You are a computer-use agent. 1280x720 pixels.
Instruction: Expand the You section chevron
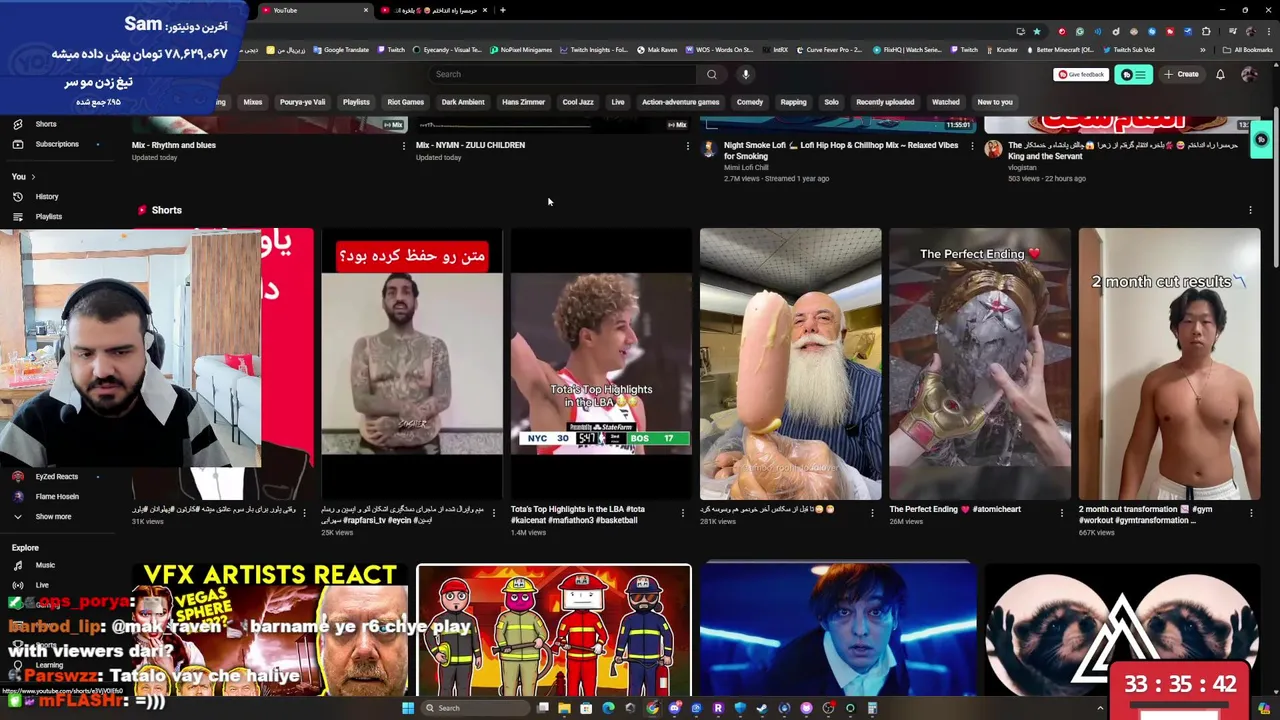(33, 176)
